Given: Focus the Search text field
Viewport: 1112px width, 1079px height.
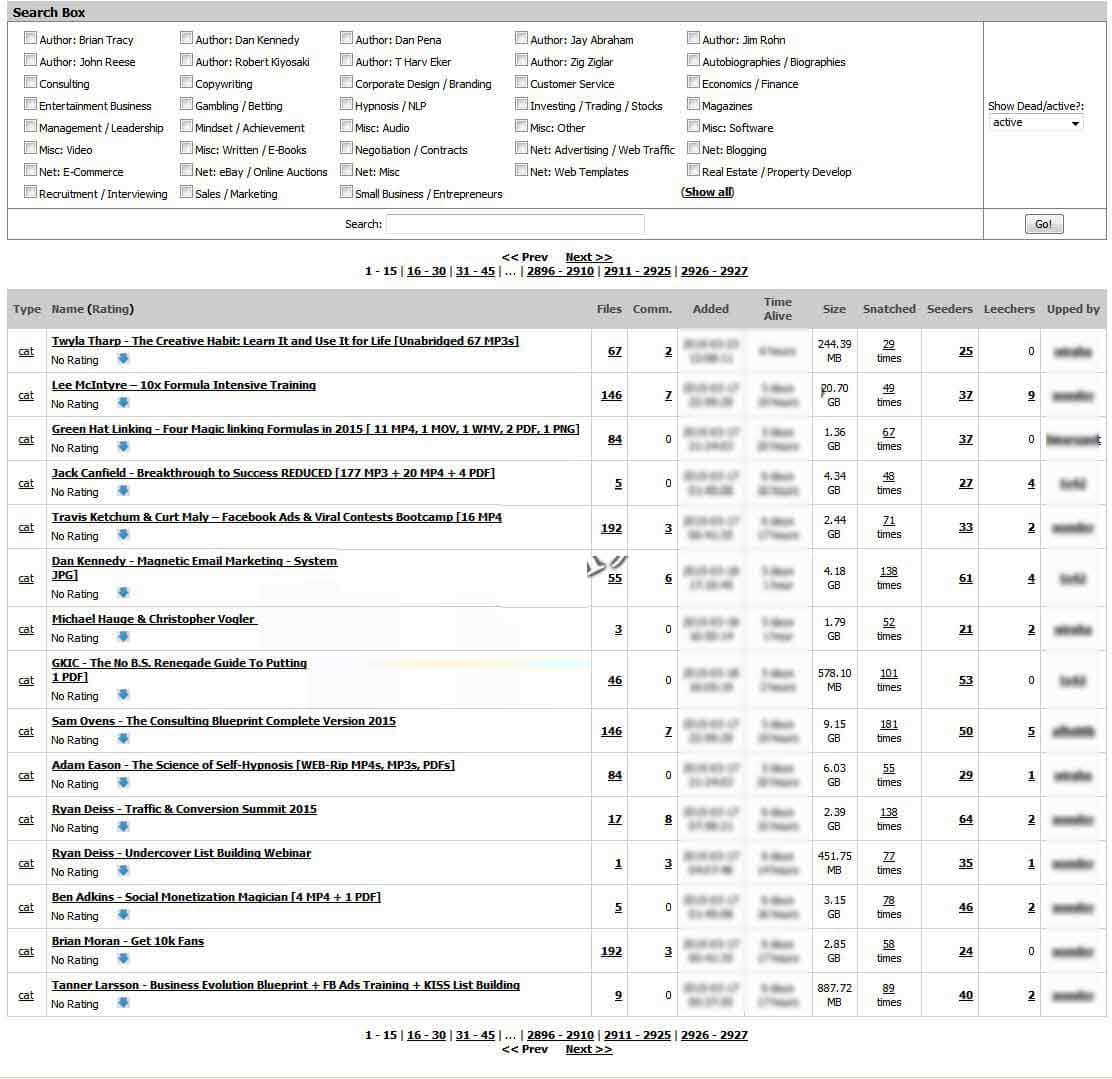Looking at the screenshot, I should pos(516,224).
